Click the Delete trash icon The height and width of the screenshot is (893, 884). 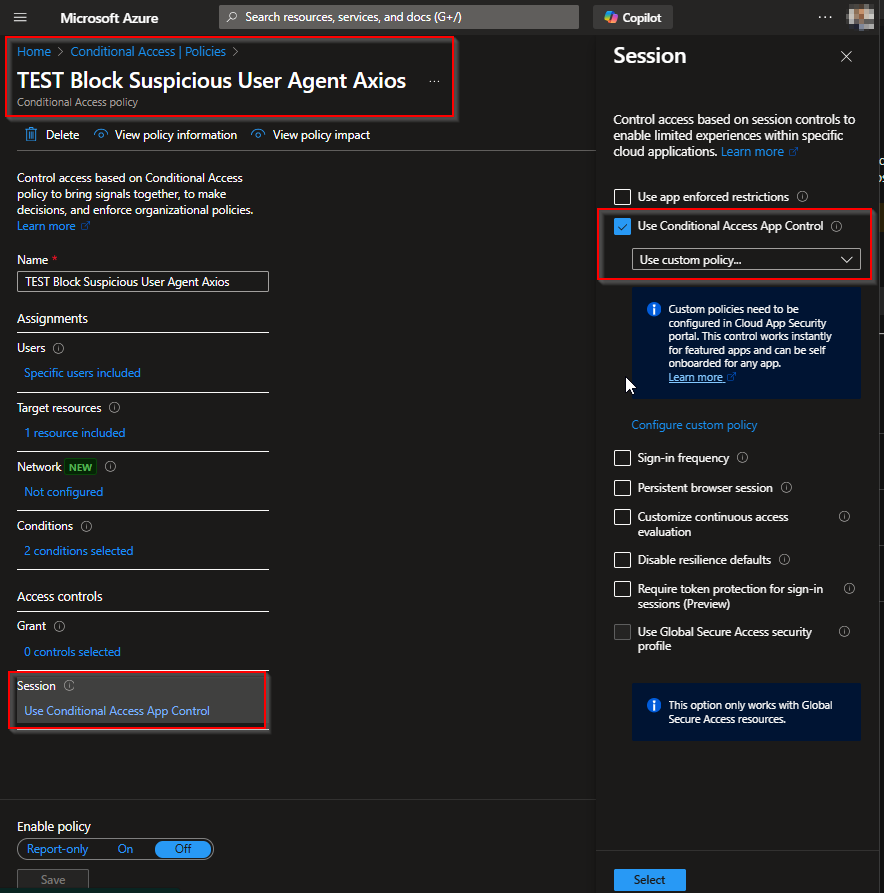[31, 135]
